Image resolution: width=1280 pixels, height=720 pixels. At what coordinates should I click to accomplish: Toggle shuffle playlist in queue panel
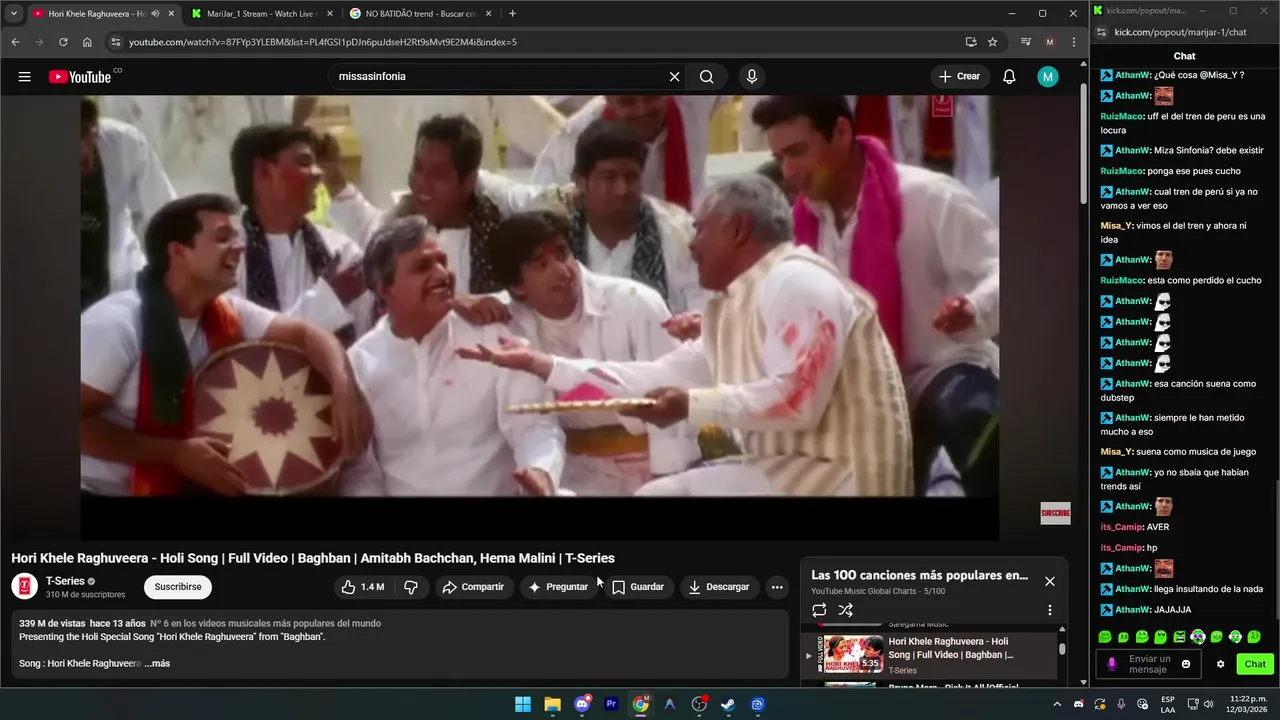point(845,610)
